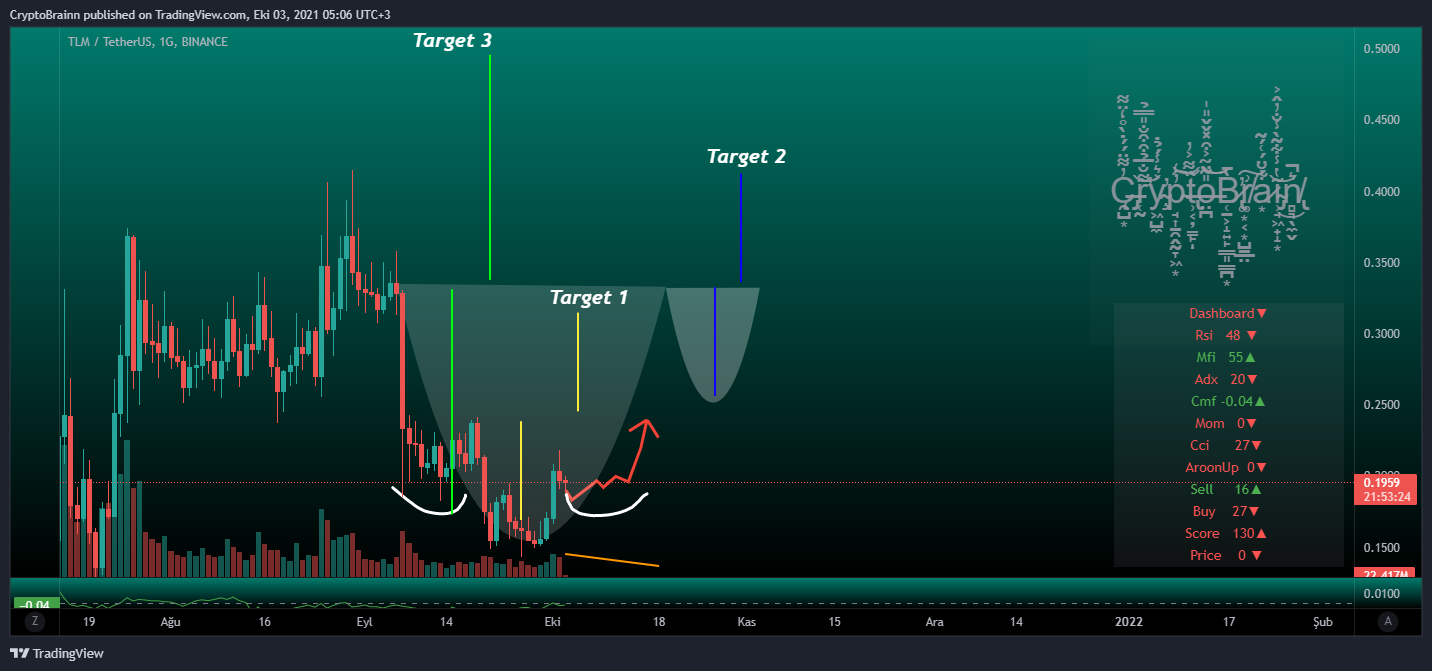
Task: Click the 17 date on time axis
Action: click(x=1228, y=621)
